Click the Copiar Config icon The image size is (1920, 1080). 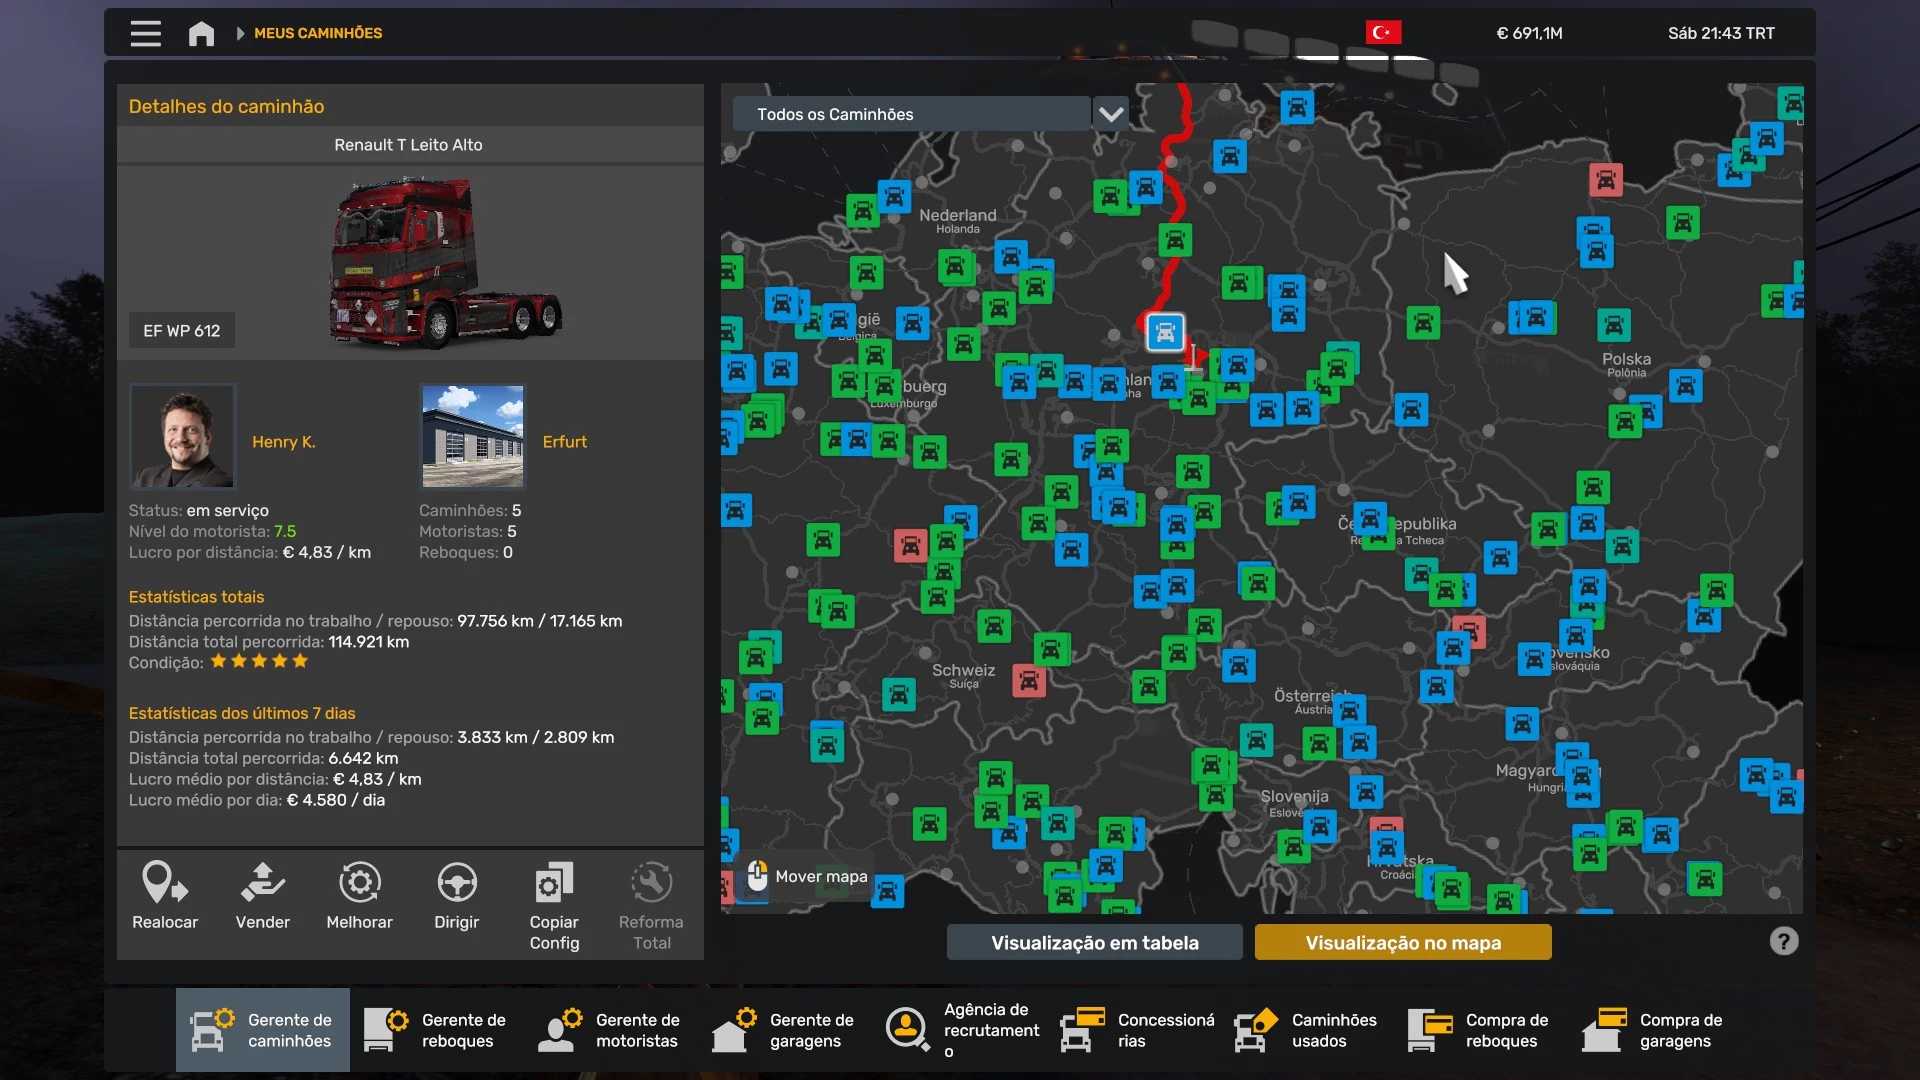pos(554,883)
